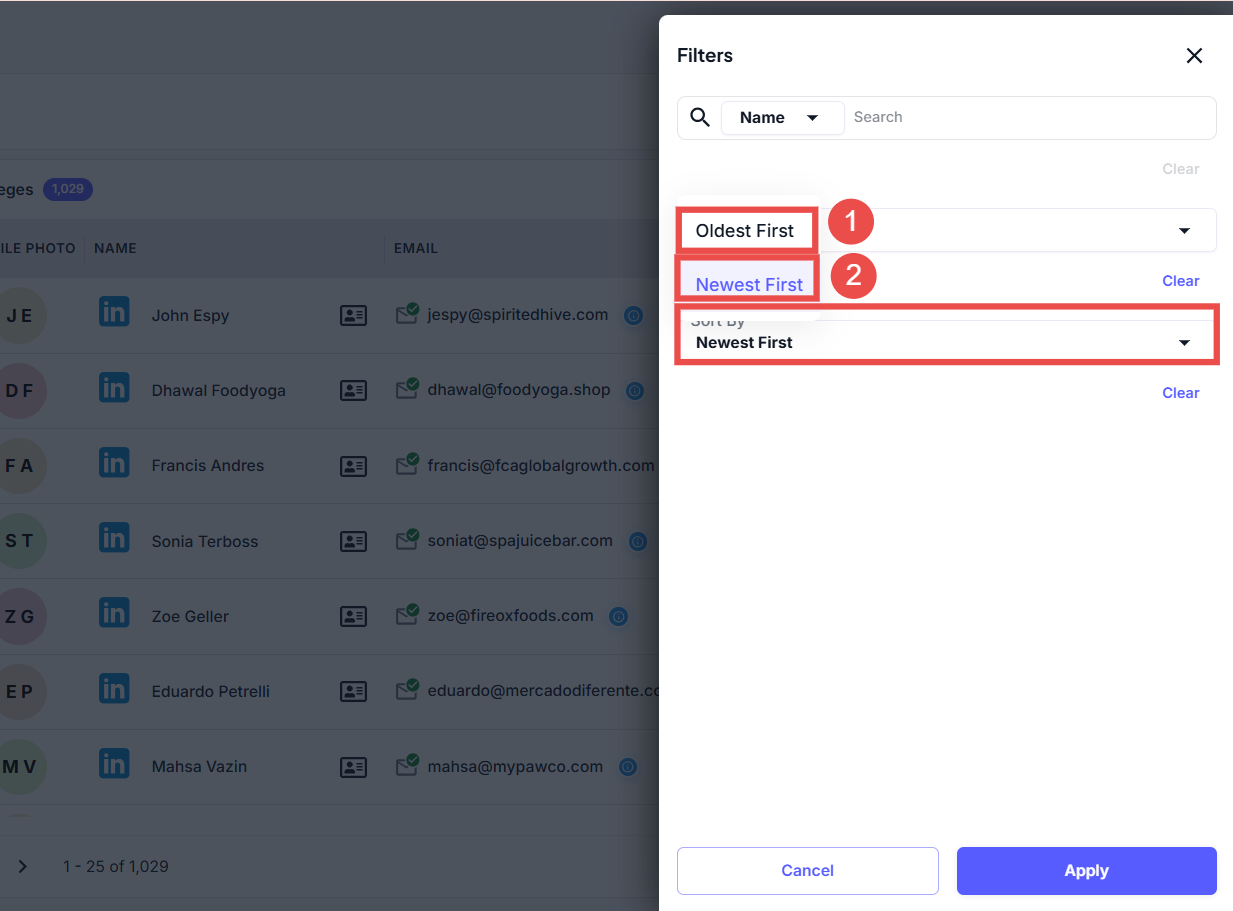Focus the Search text field
Viewport: 1233px width, 911px height.
[1028, 118]
